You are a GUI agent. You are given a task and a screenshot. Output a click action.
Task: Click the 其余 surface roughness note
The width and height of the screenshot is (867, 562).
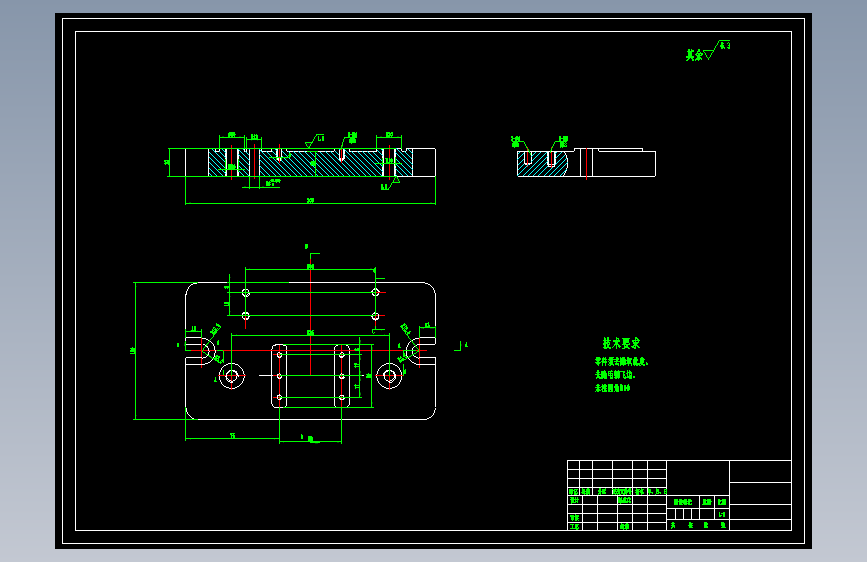[x=708, y=51]
